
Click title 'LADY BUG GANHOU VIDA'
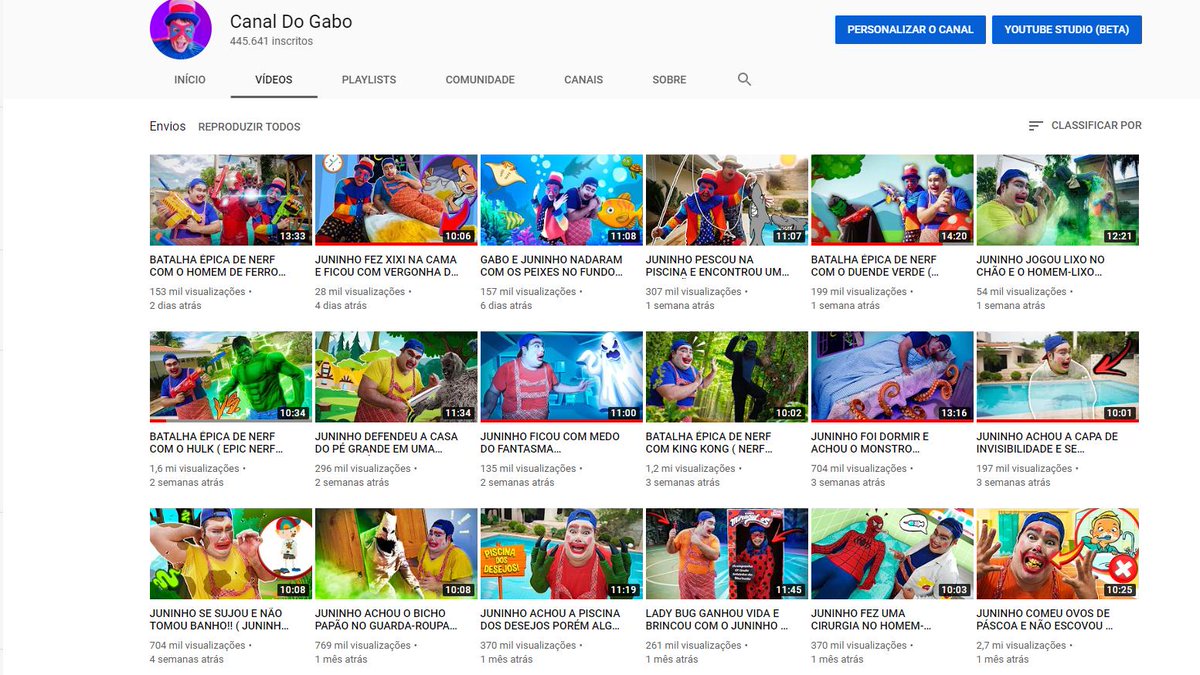717,620
